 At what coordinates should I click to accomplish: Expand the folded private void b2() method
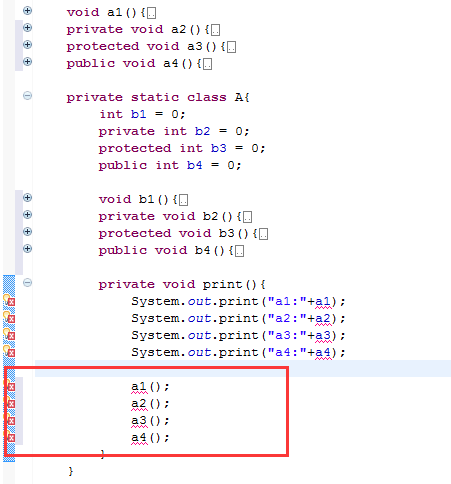point(27,215)
